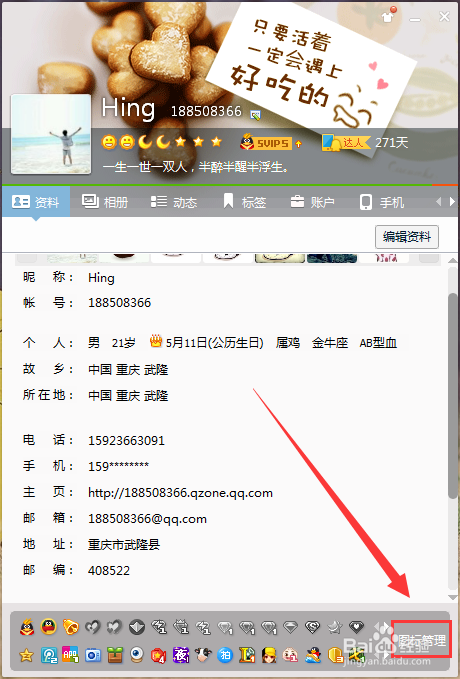Click the masked mobile 159********
Screen dimensions: 460x679
(118, 466)
